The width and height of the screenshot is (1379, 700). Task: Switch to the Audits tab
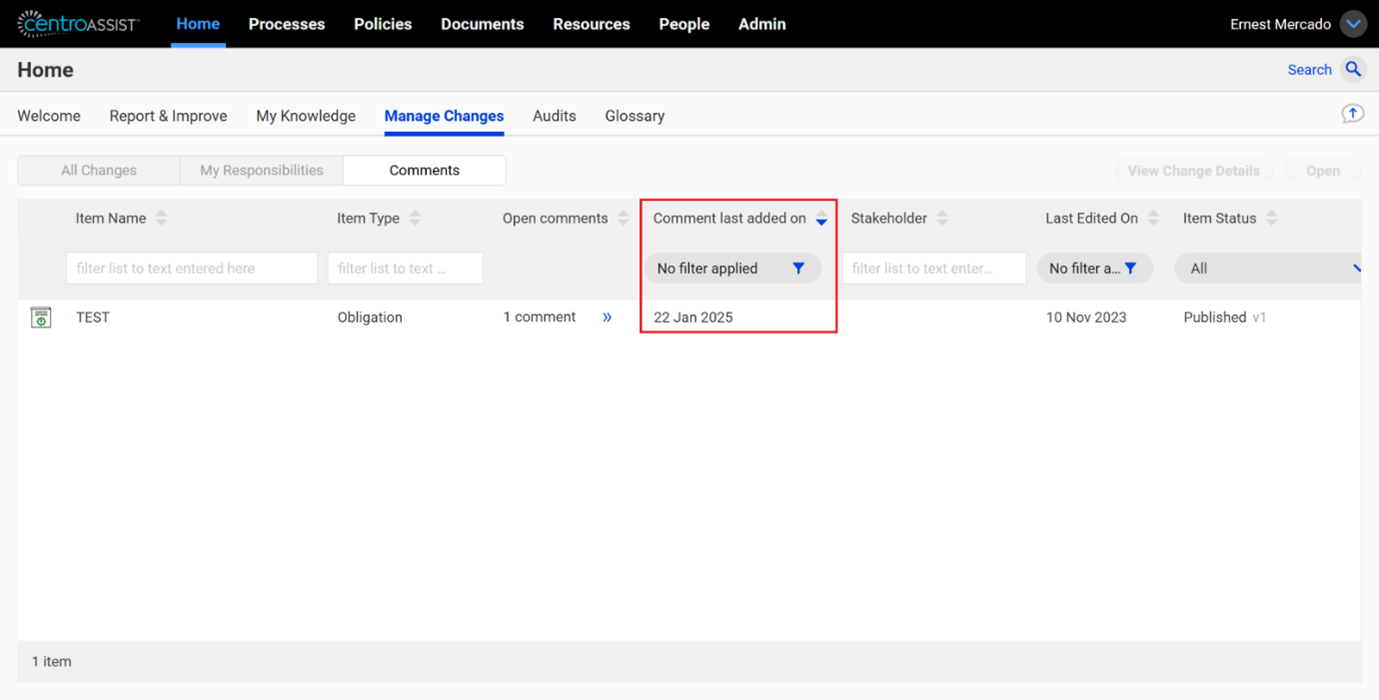click(x=554, y=116)
